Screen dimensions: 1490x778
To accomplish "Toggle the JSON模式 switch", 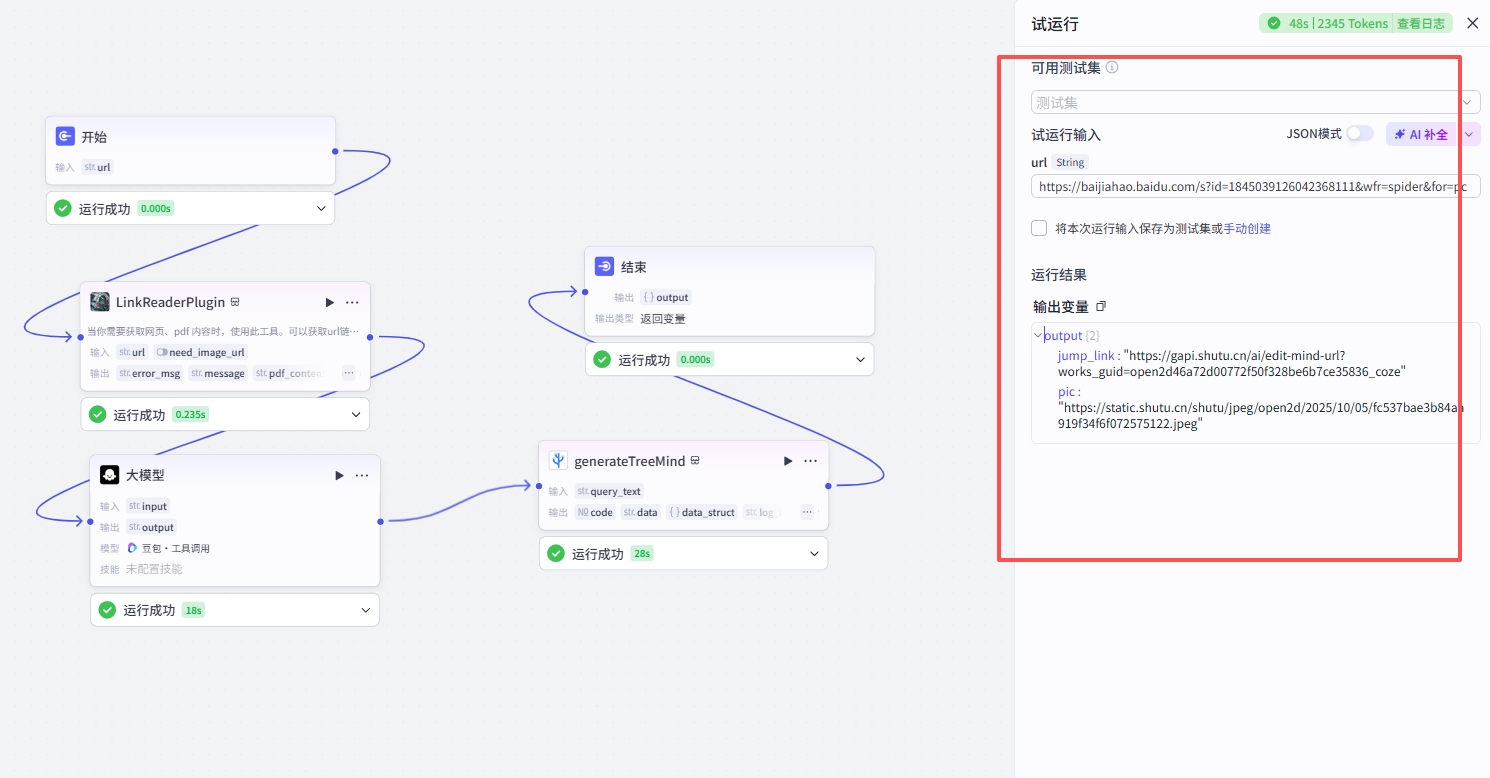I will (x=1360, y=134).
